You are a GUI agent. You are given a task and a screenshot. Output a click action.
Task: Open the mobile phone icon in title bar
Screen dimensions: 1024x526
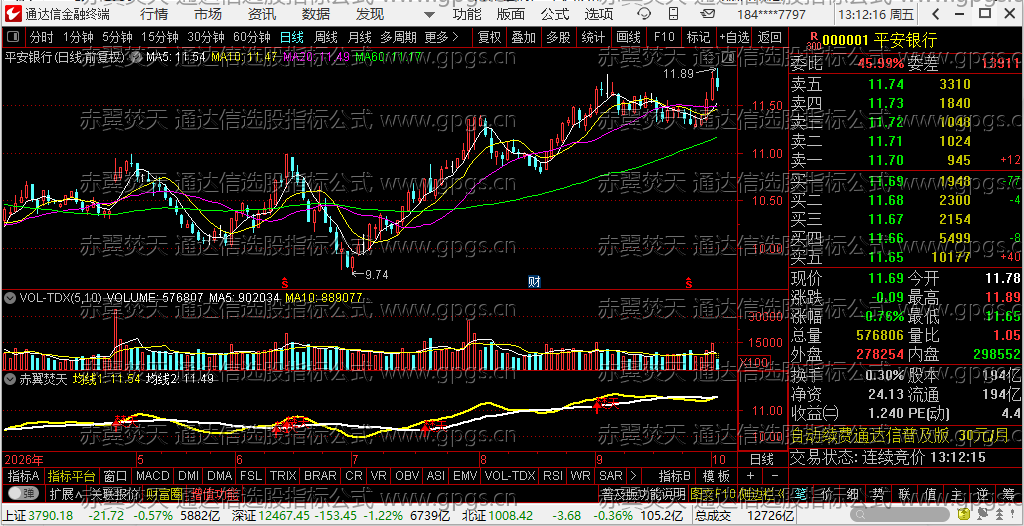pyautogui.click(x=673, y=14)
